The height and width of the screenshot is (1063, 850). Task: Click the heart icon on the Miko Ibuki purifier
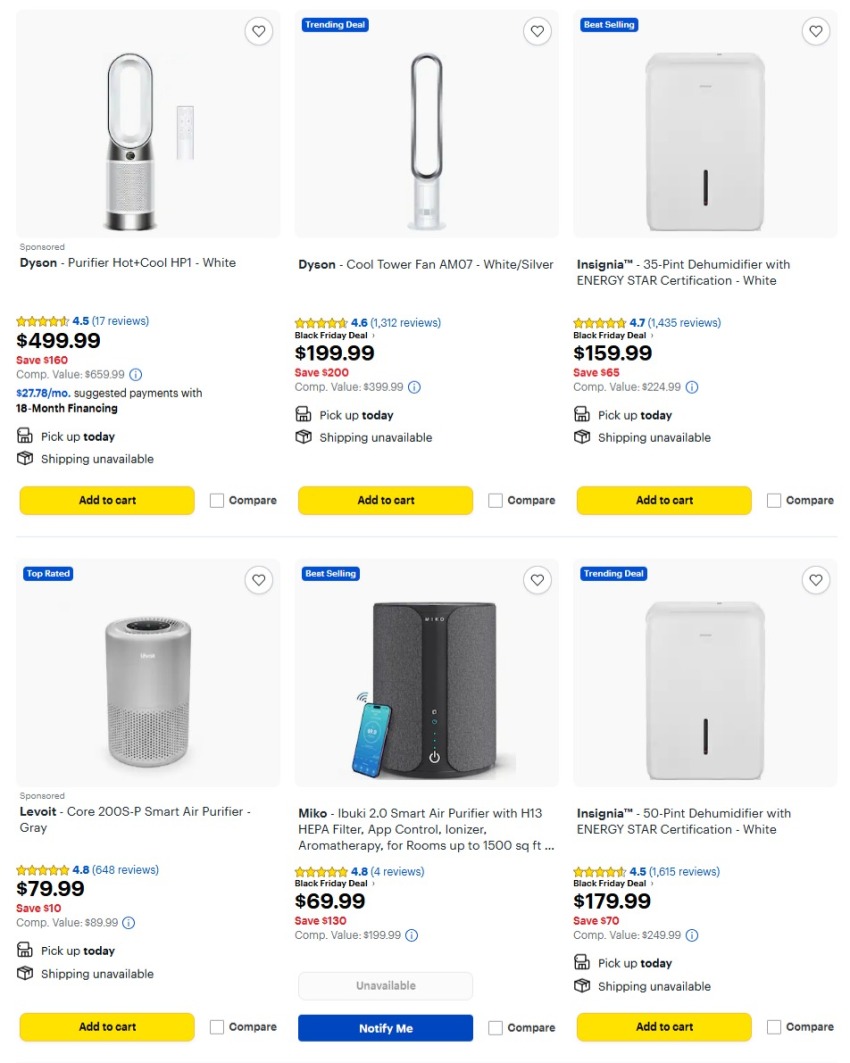click(537, 580)
